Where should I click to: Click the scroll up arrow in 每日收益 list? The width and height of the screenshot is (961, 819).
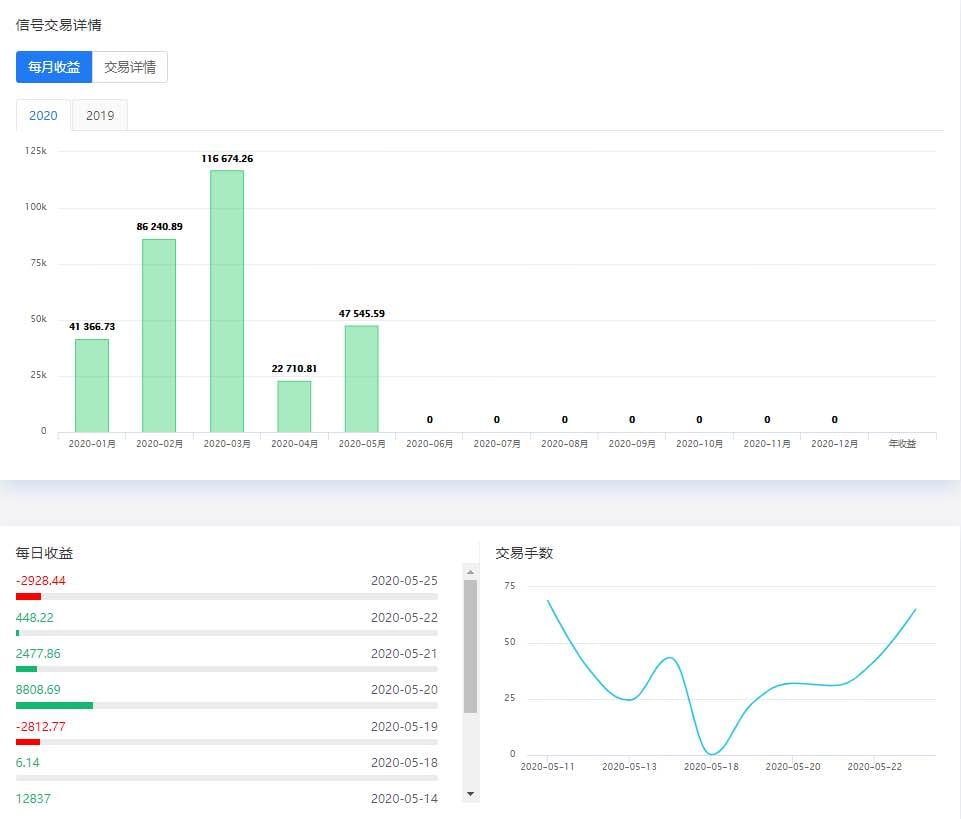(x=470, y=572)
